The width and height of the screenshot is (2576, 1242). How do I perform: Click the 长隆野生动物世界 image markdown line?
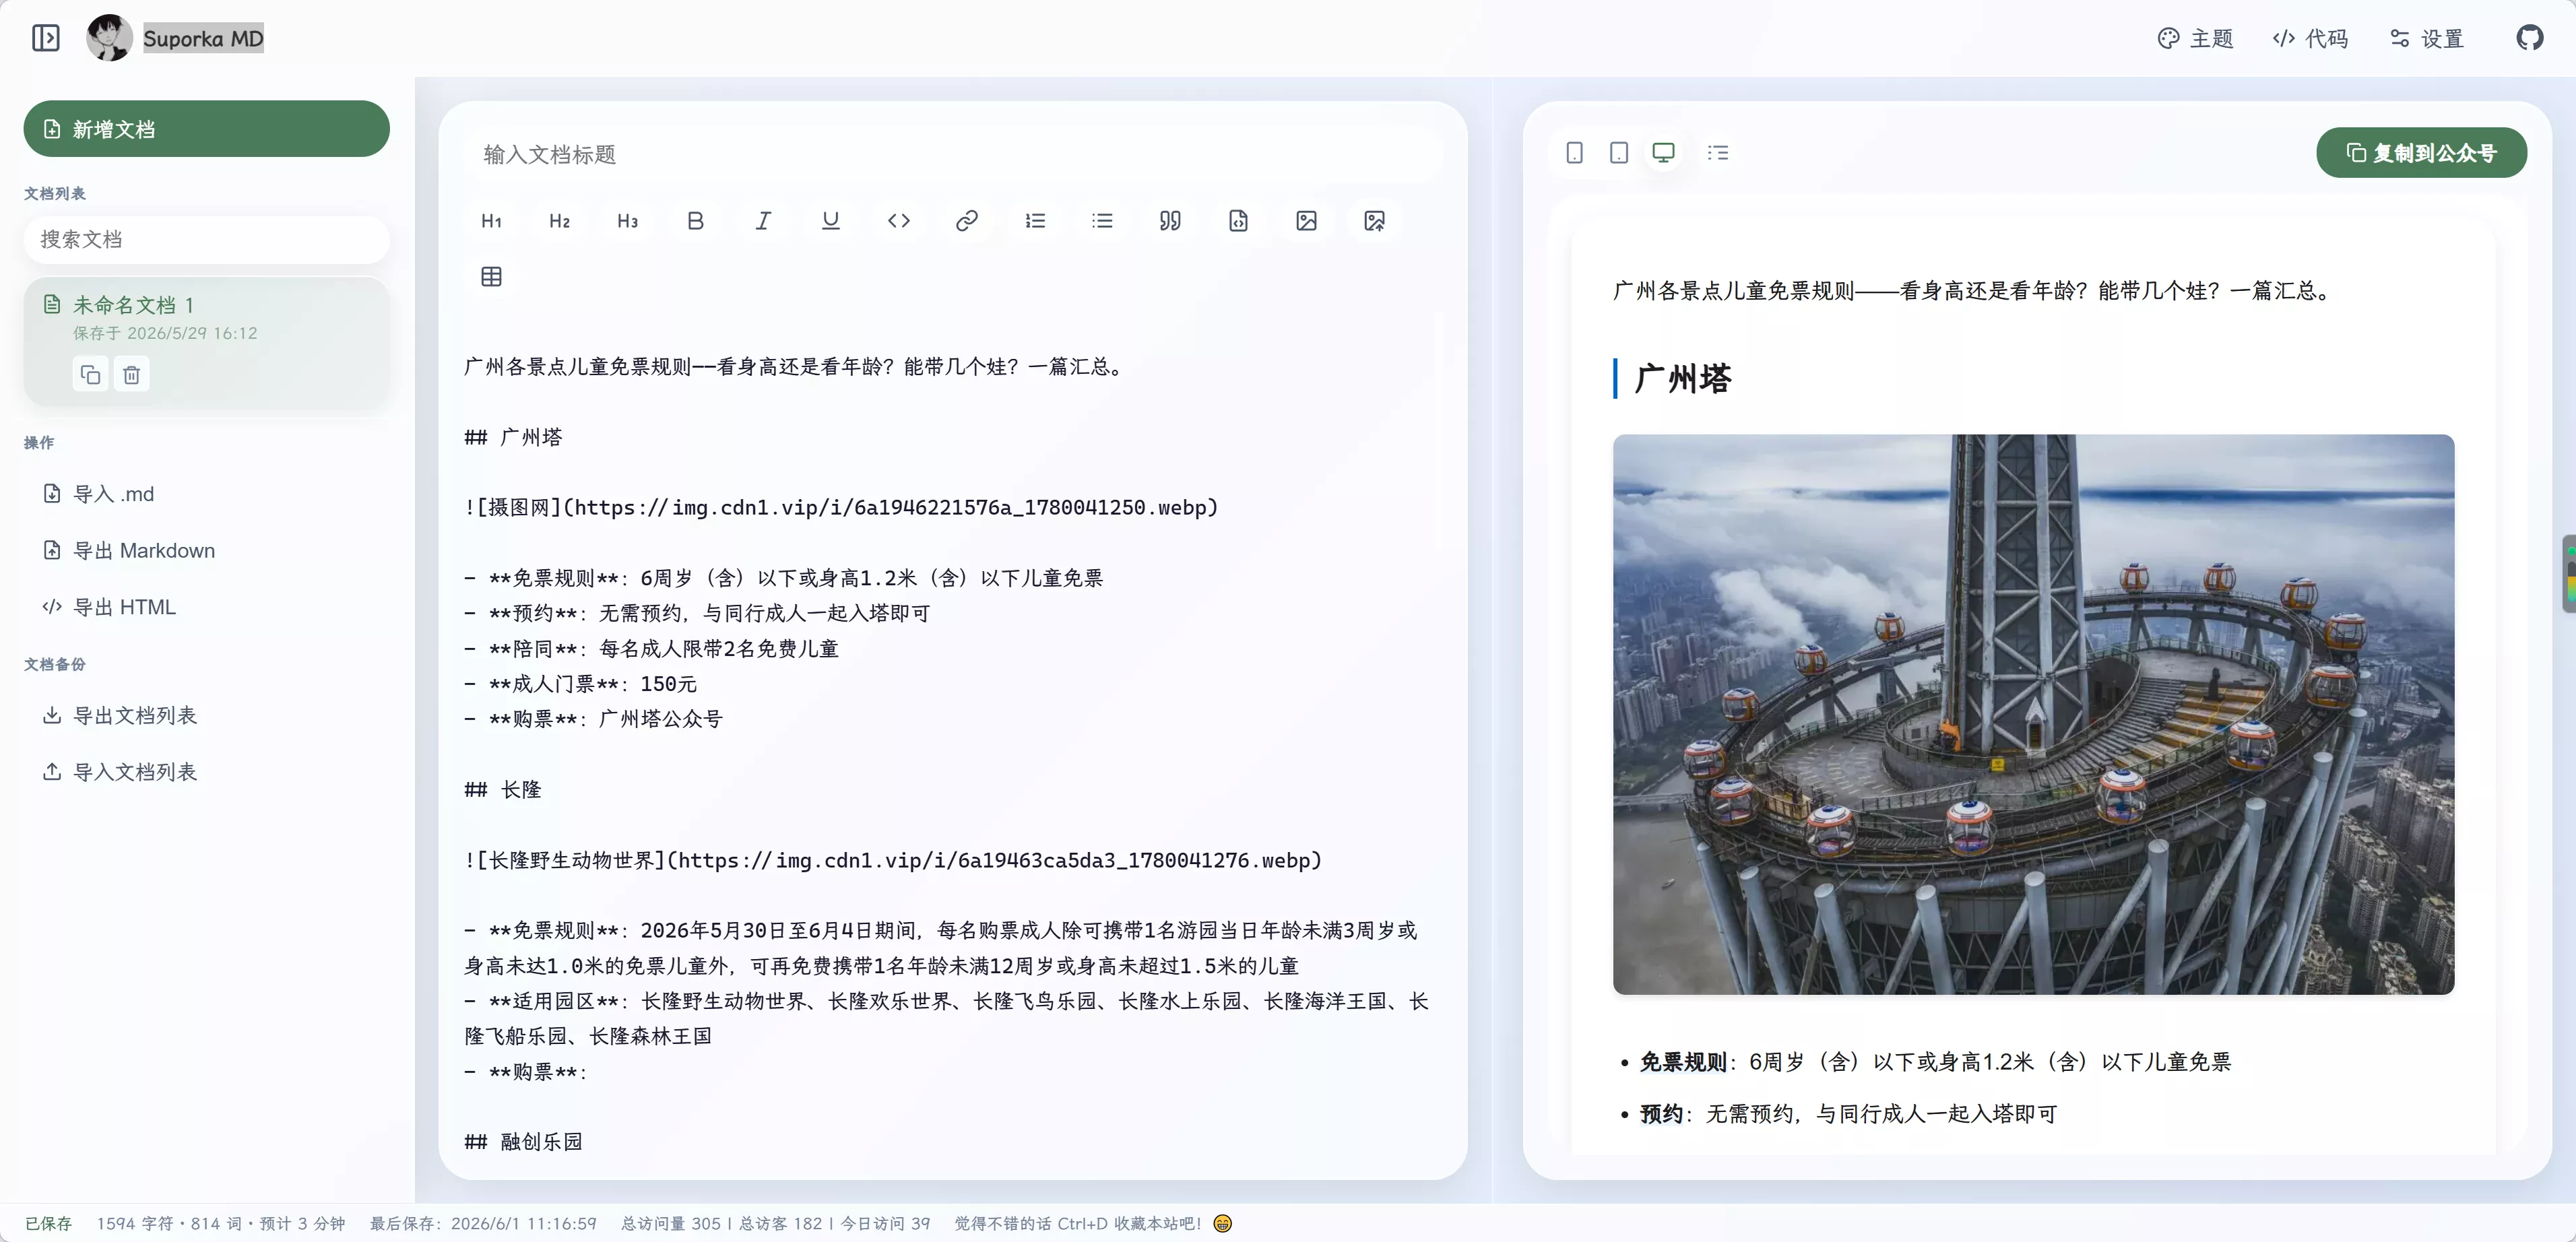click(x=893, y=861)
